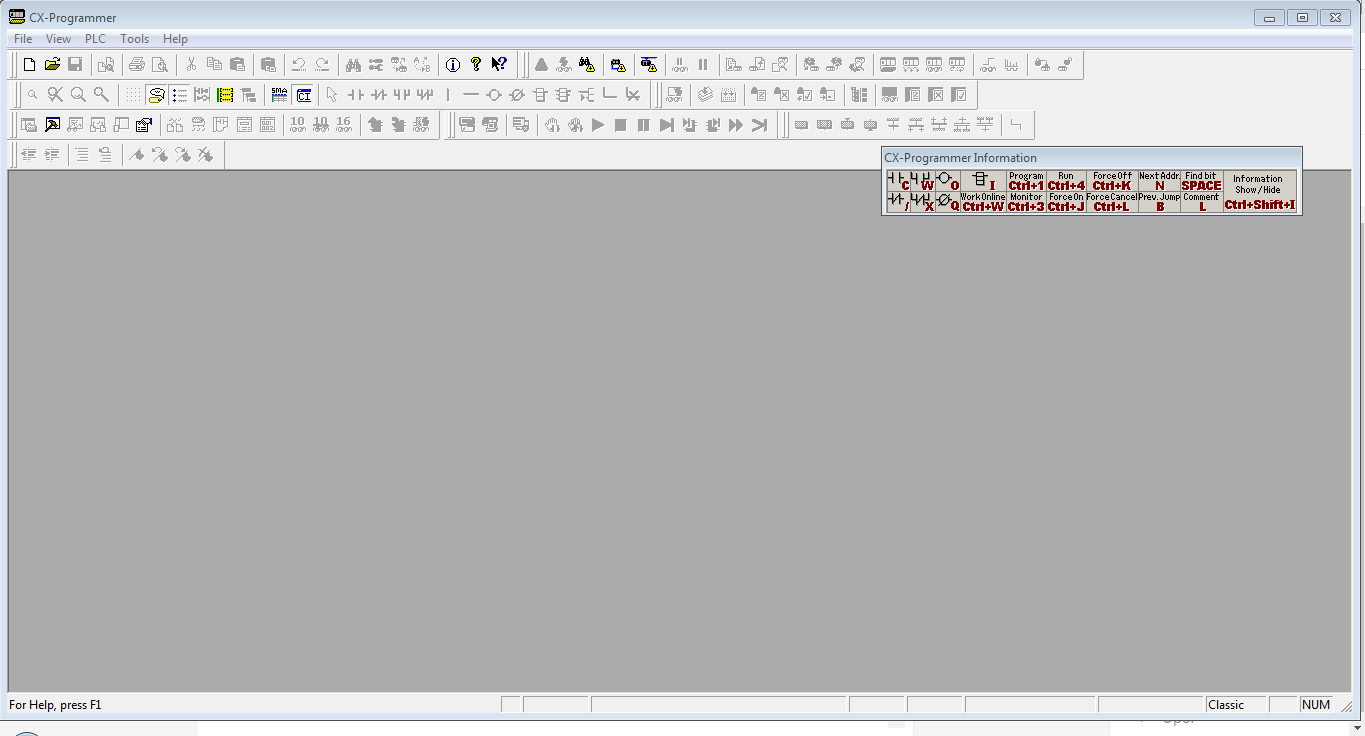Viewport: 1365px width, 736px height.
Task: Click the Save floppy disk icon
Action: (x=75, y=65)
